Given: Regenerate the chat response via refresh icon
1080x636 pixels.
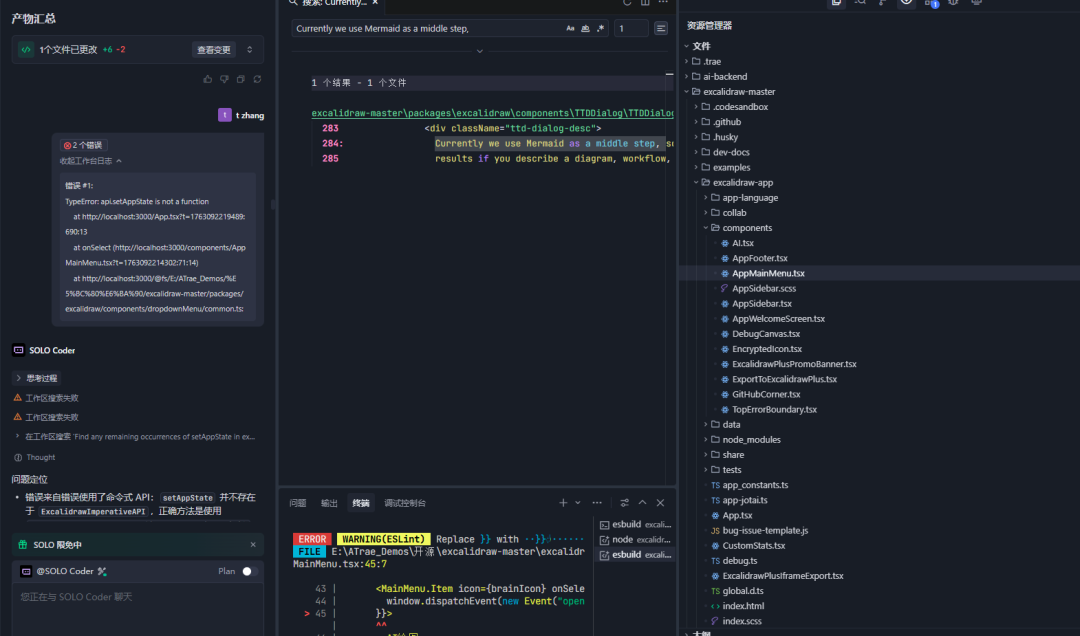Looking at the screenshot, I should 257,79.
